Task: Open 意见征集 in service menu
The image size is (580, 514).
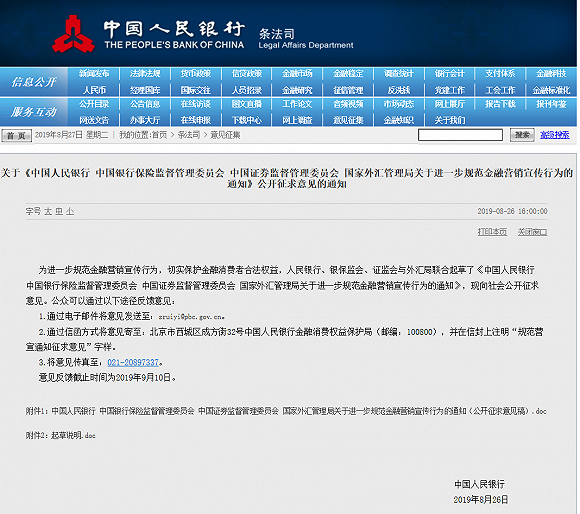Action: tap(348, 120)
